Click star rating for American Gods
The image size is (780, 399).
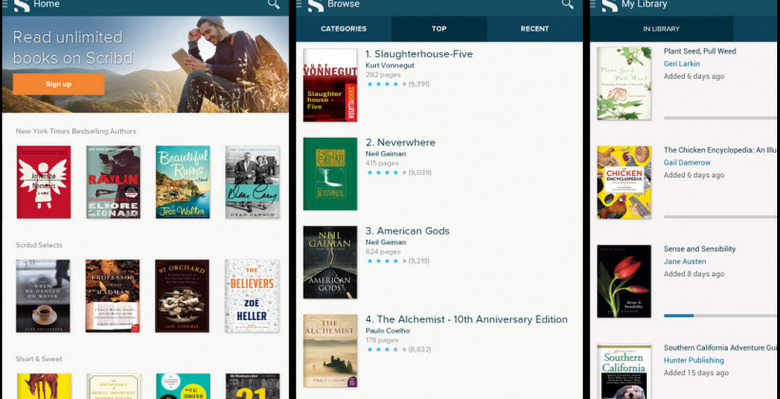tap(387, 261)
